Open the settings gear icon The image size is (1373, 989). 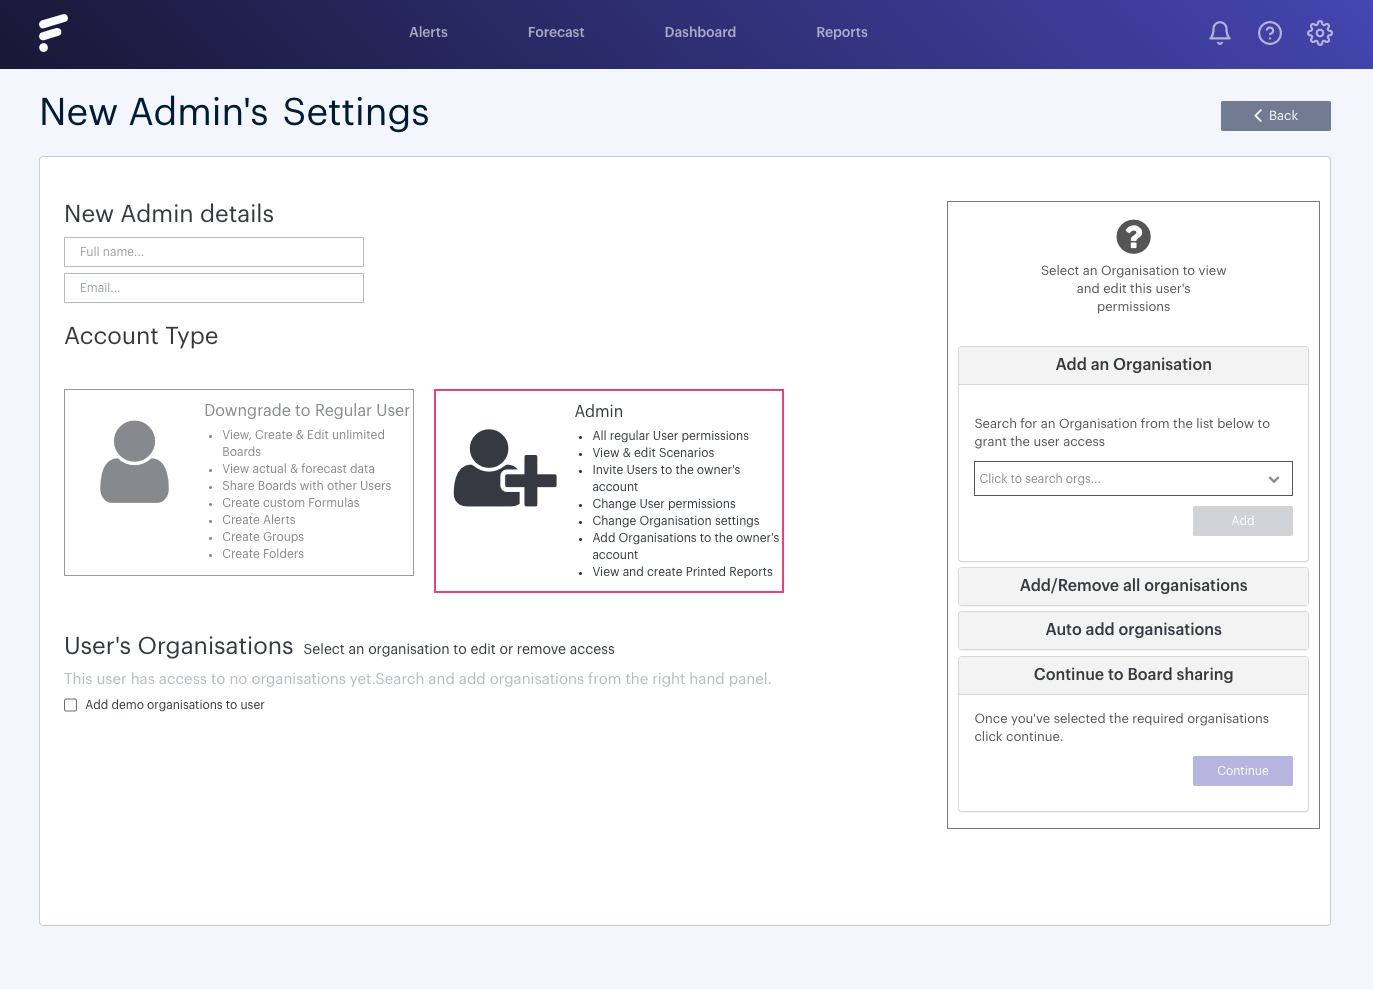point(1320,33)
